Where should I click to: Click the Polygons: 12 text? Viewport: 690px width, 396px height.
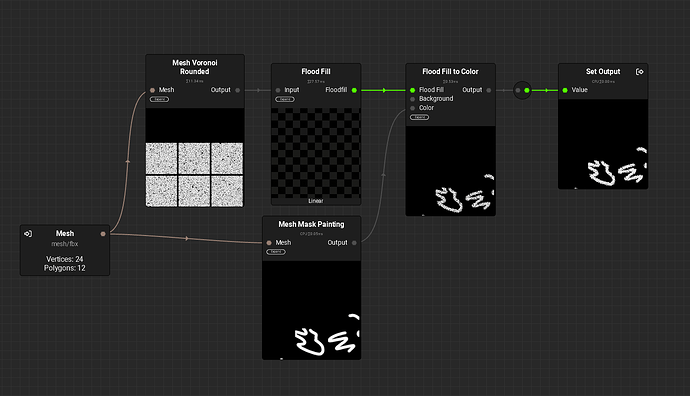65,268
